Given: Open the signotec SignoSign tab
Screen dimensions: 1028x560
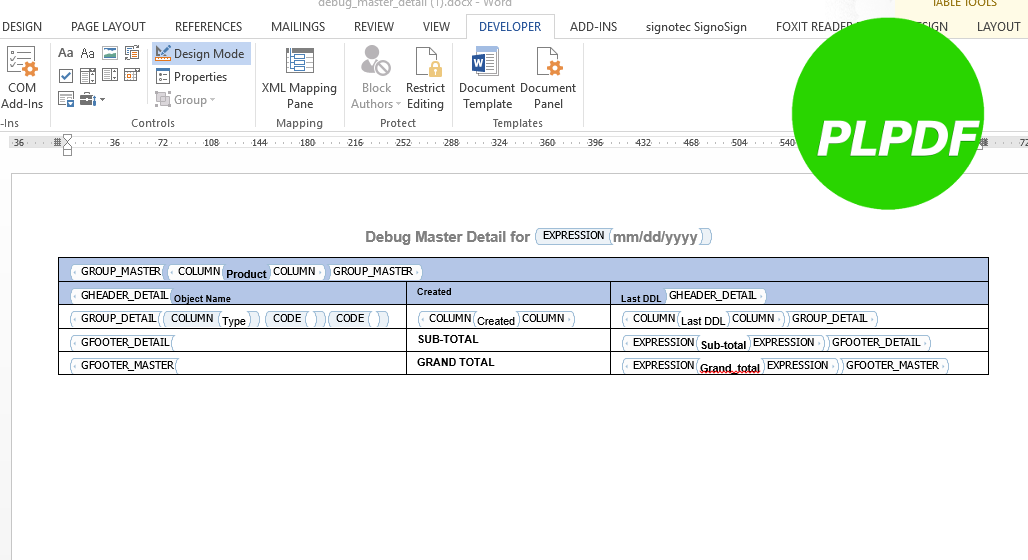Looking at the screenshot, I should coord(696,27).
